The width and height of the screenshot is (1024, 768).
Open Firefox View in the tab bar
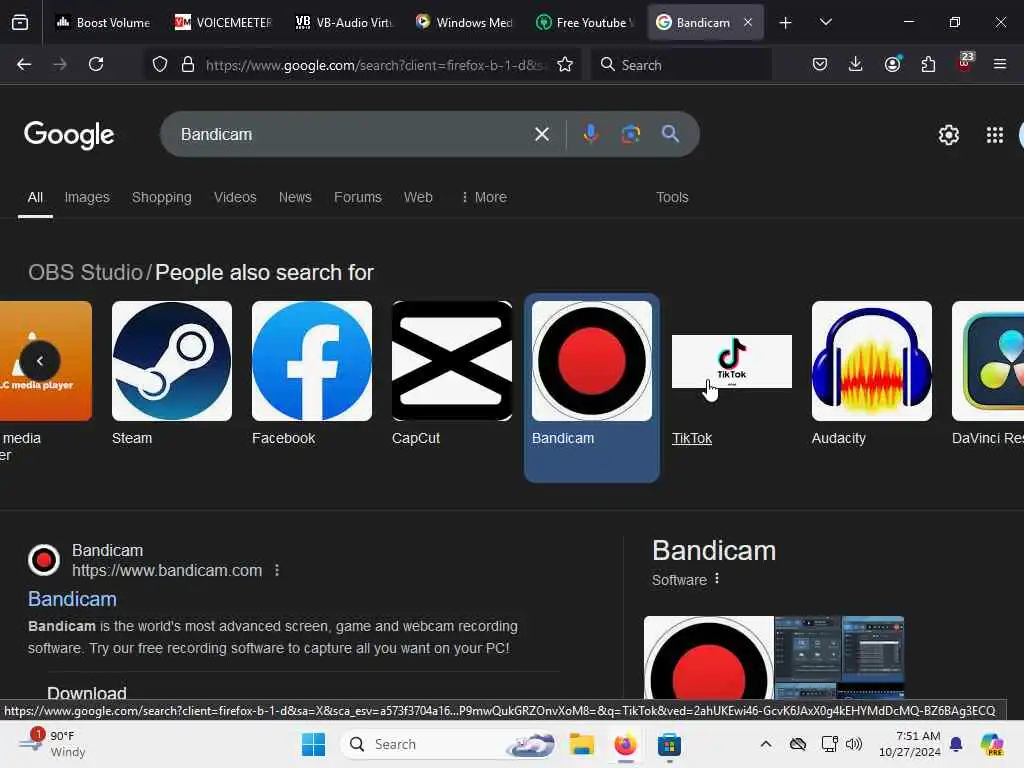pyautogui.click(x=20, y=22)
